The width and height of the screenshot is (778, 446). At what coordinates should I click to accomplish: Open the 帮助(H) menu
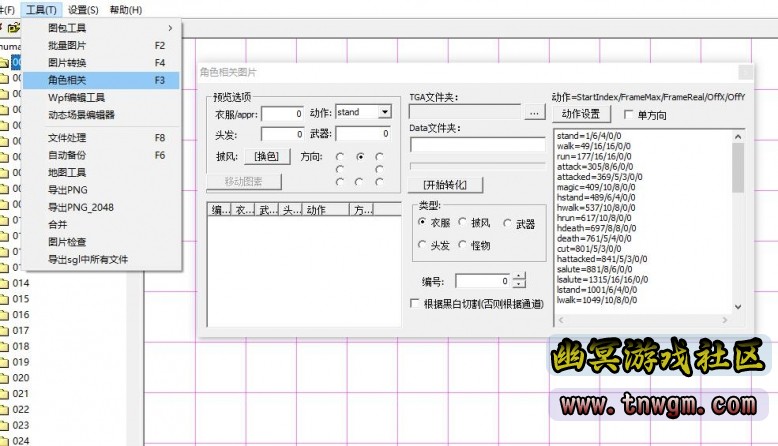coord(126,9)
